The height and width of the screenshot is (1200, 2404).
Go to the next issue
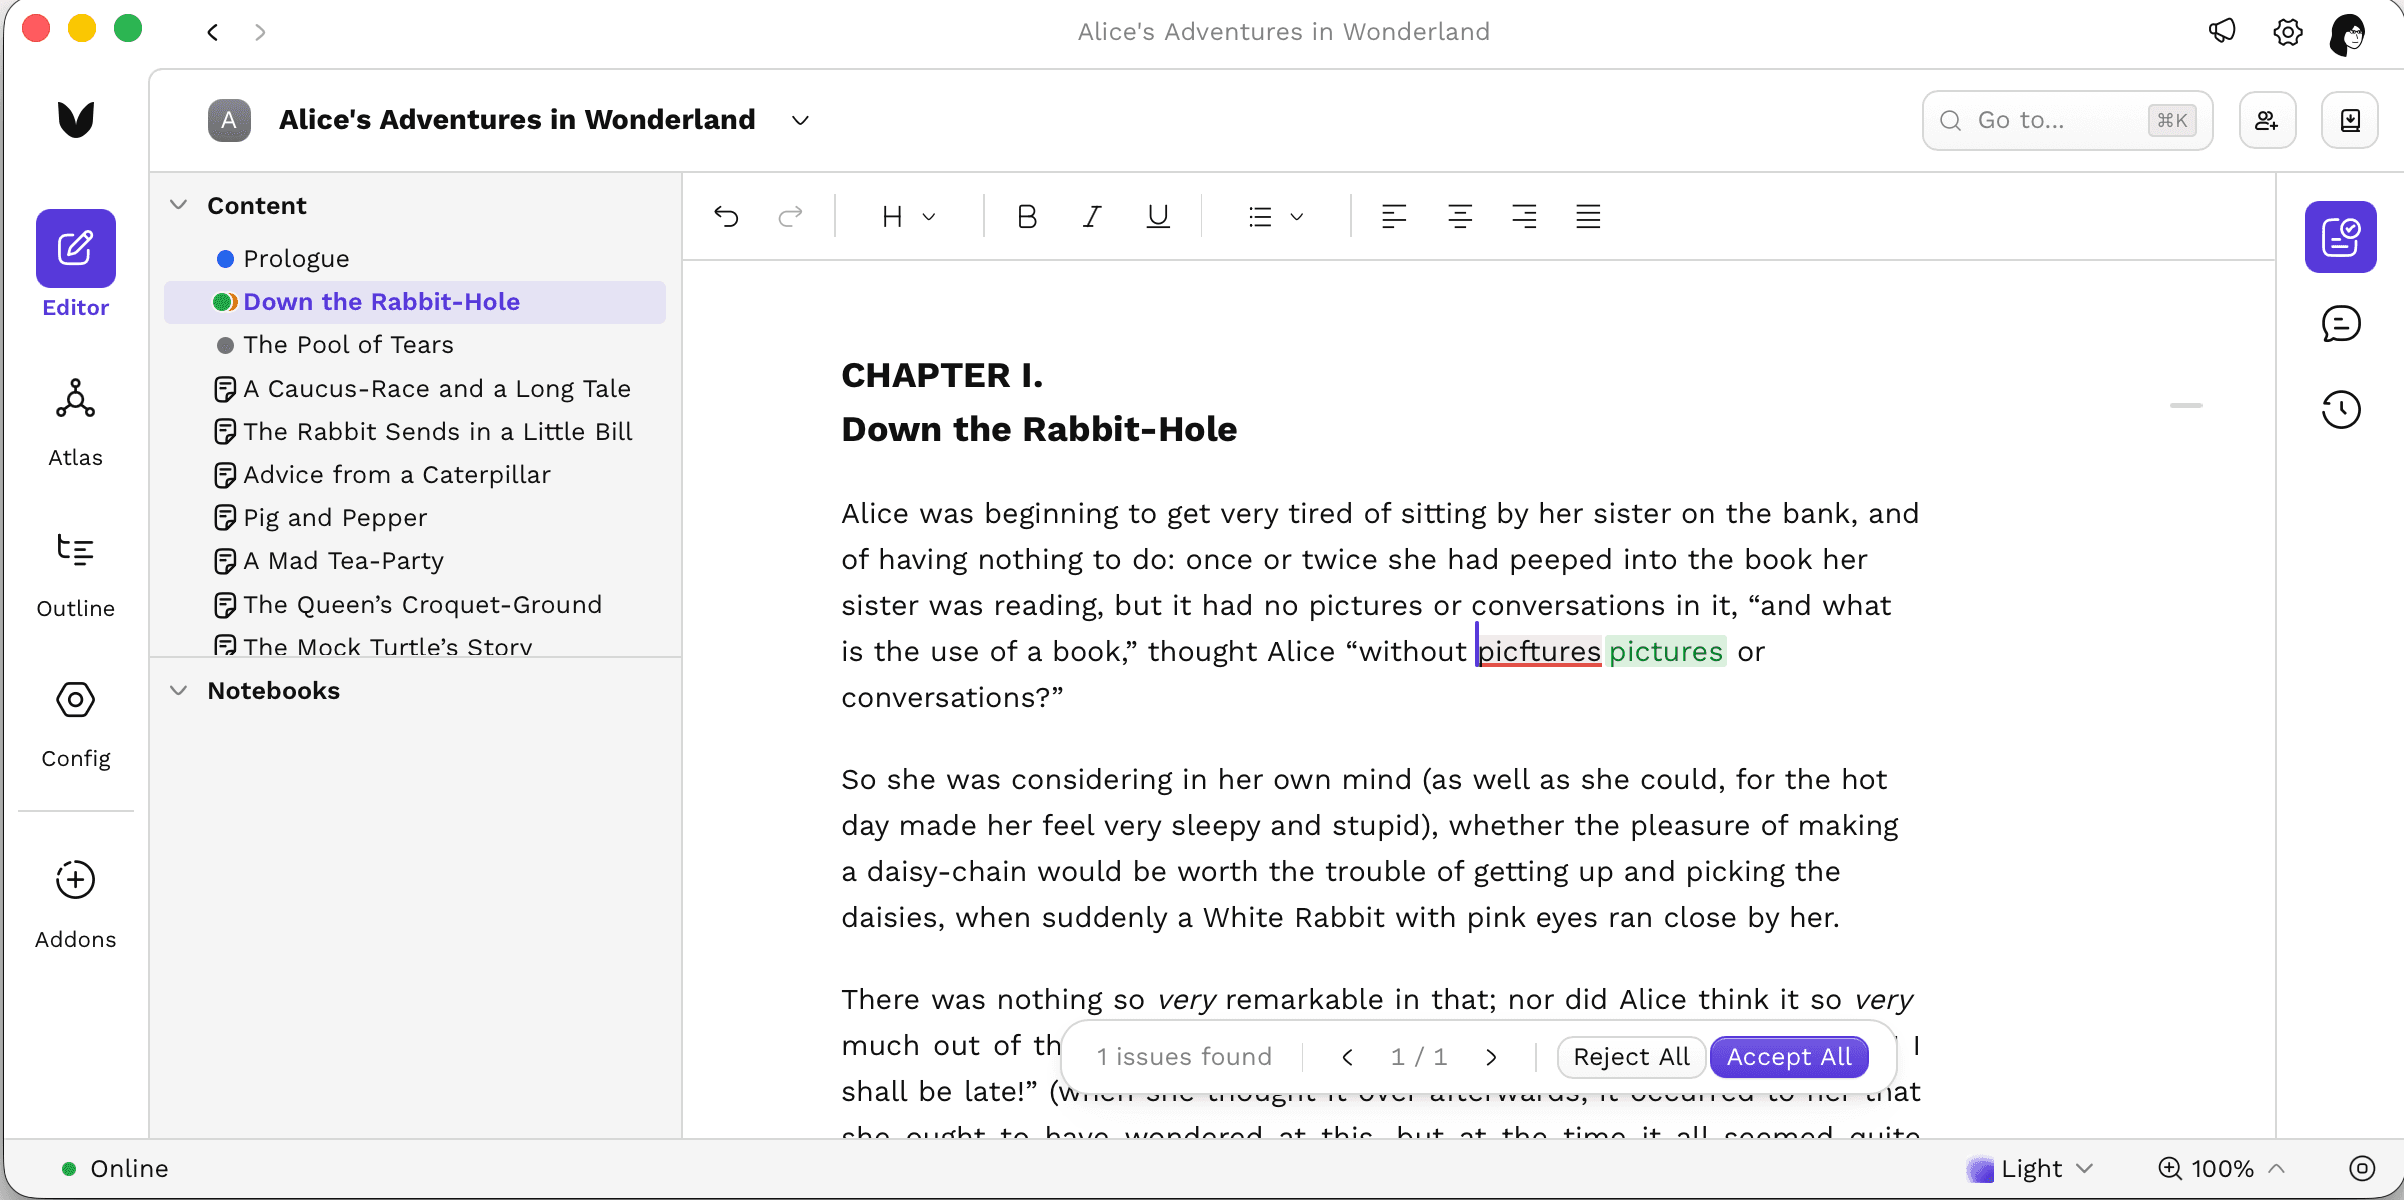pos(1491,1057)
